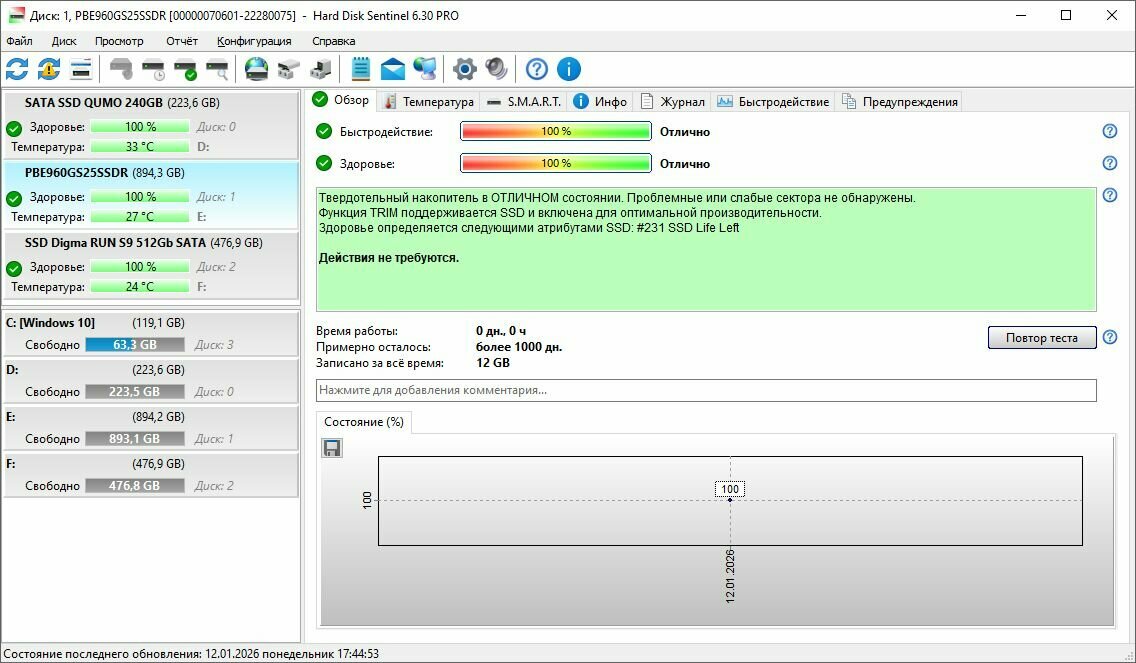Switch to the Предупреждения tab
The width and height of the screenshot is (1136, 663).
pyautogui.click(x=900, y=101)
